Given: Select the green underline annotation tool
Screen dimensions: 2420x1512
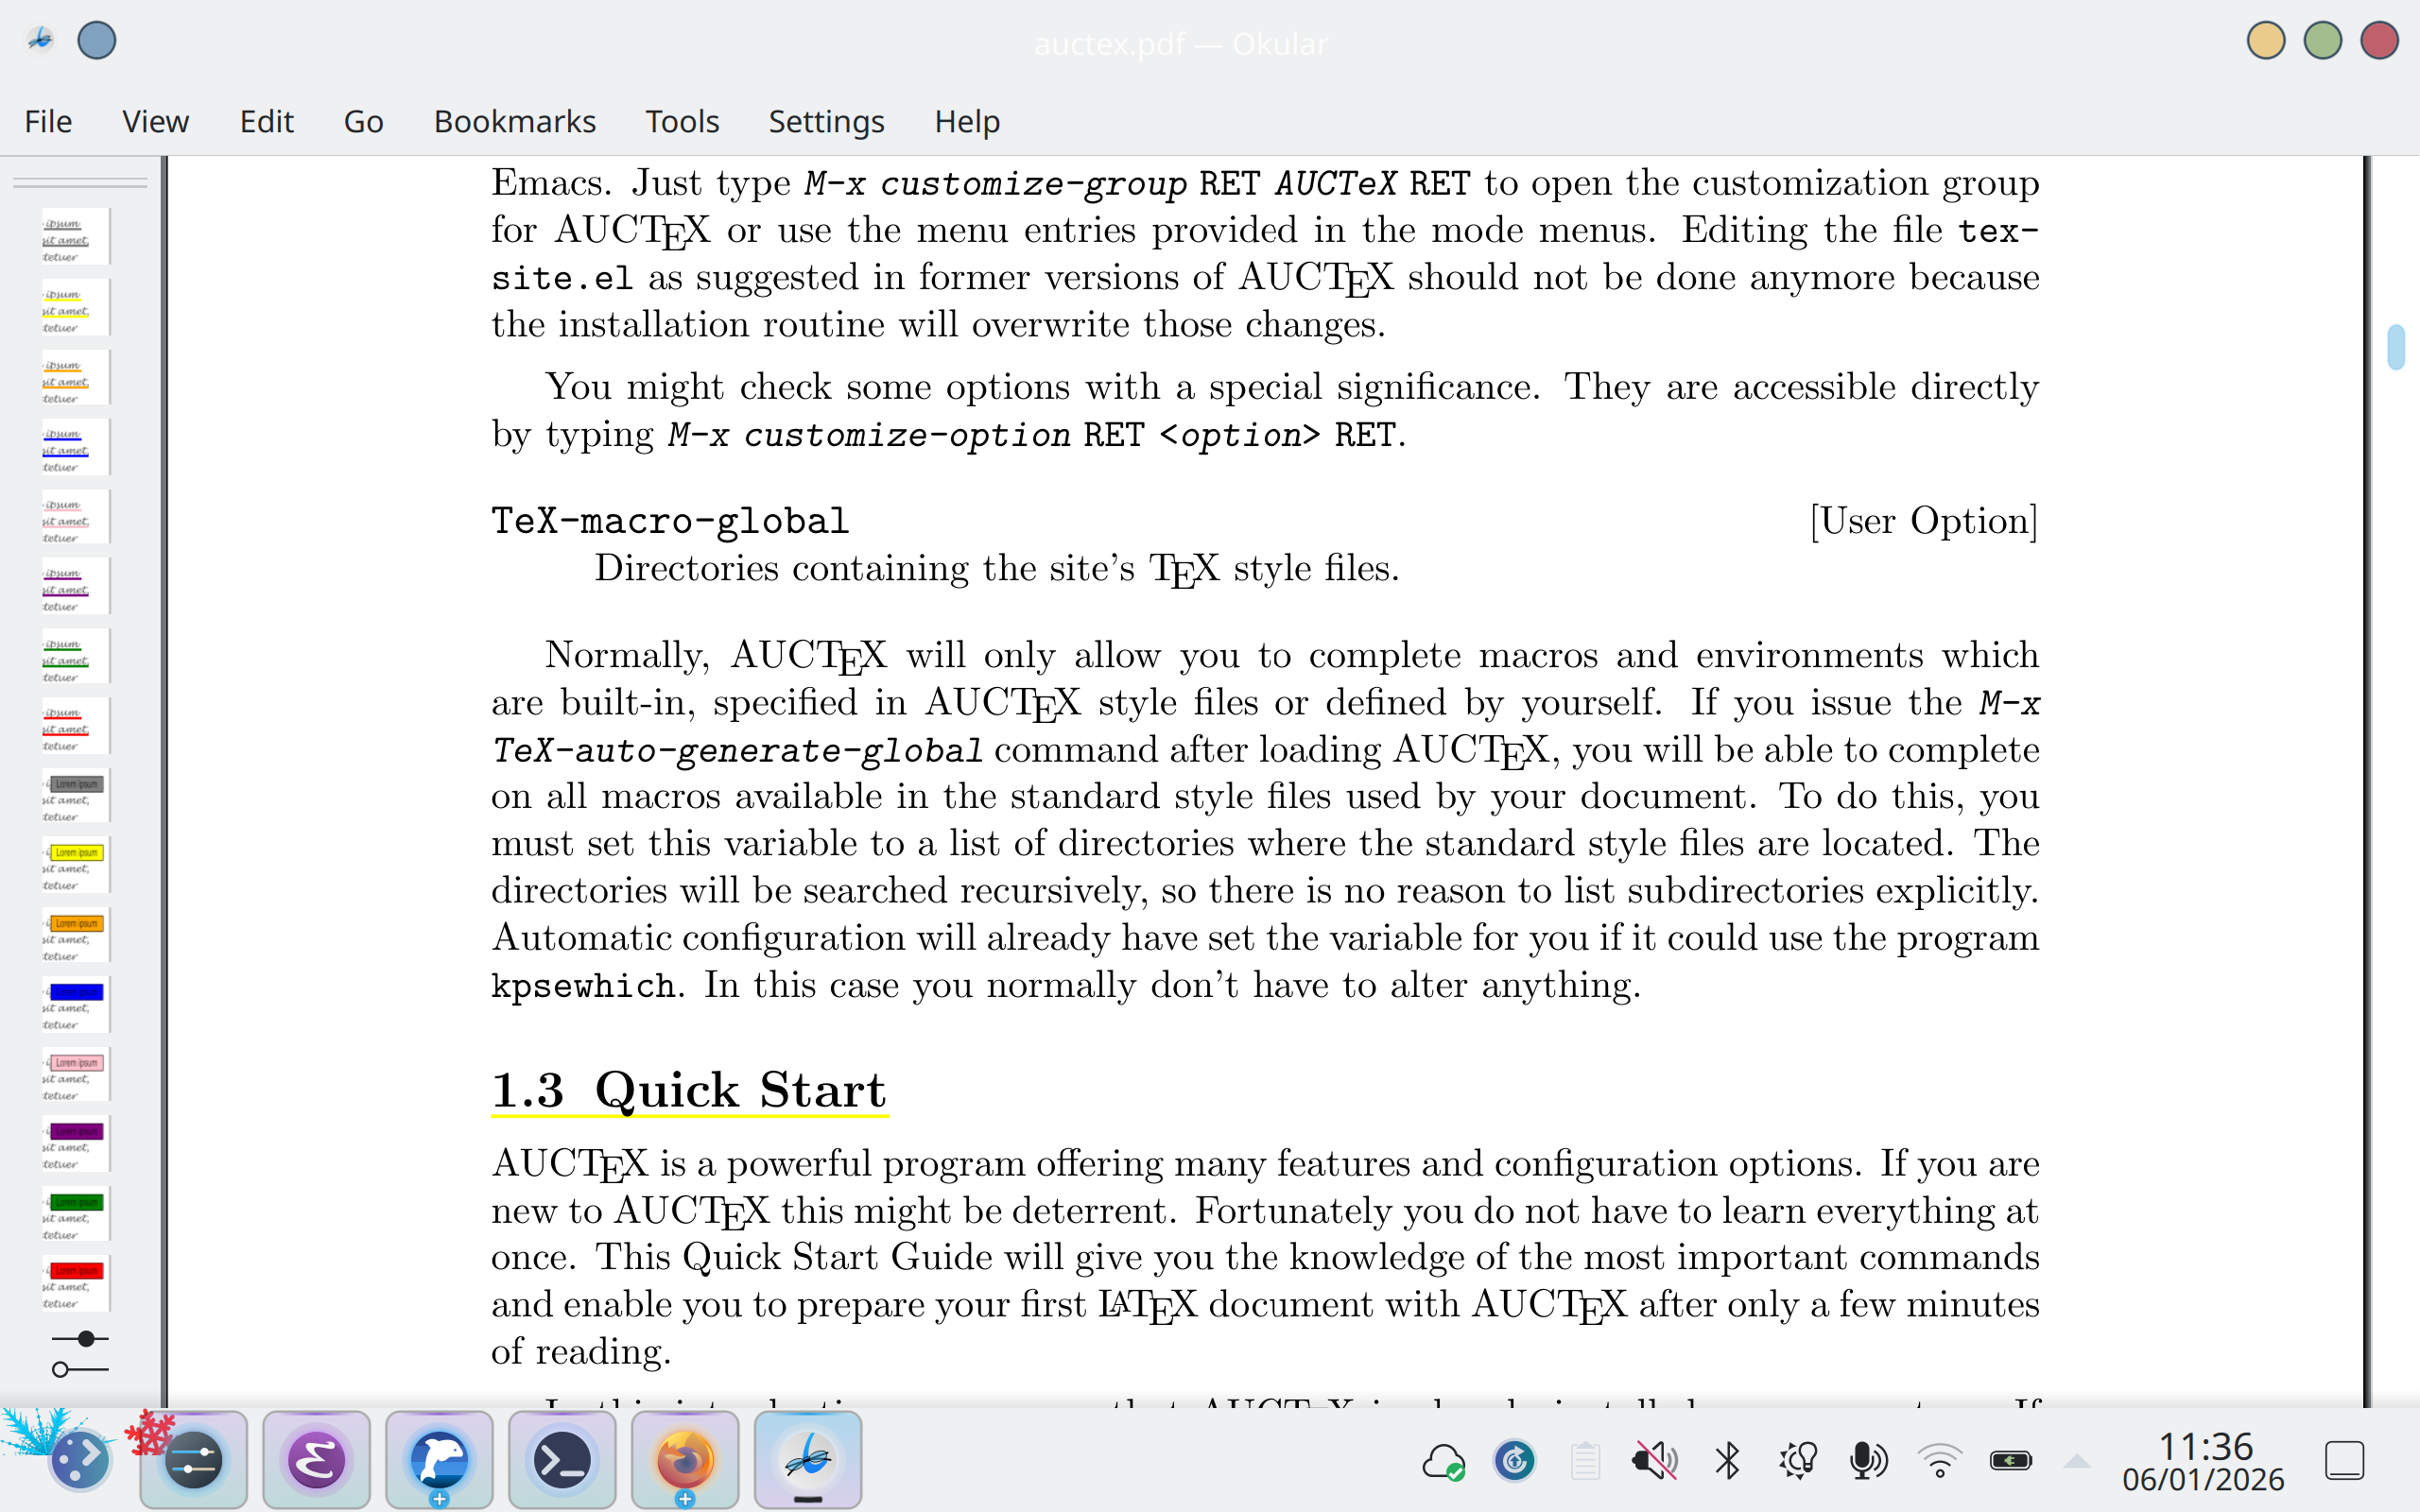Looking at the screenshot, I should [75, 658].
